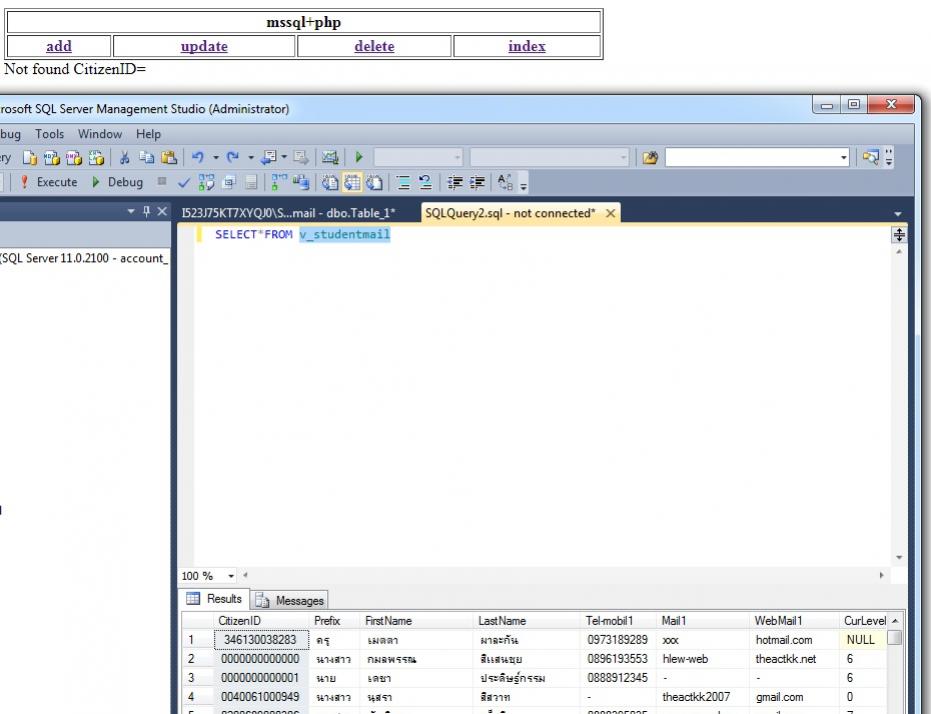Toggle Results to File output mode
931x714 pixels.
(x=374, y=182)
